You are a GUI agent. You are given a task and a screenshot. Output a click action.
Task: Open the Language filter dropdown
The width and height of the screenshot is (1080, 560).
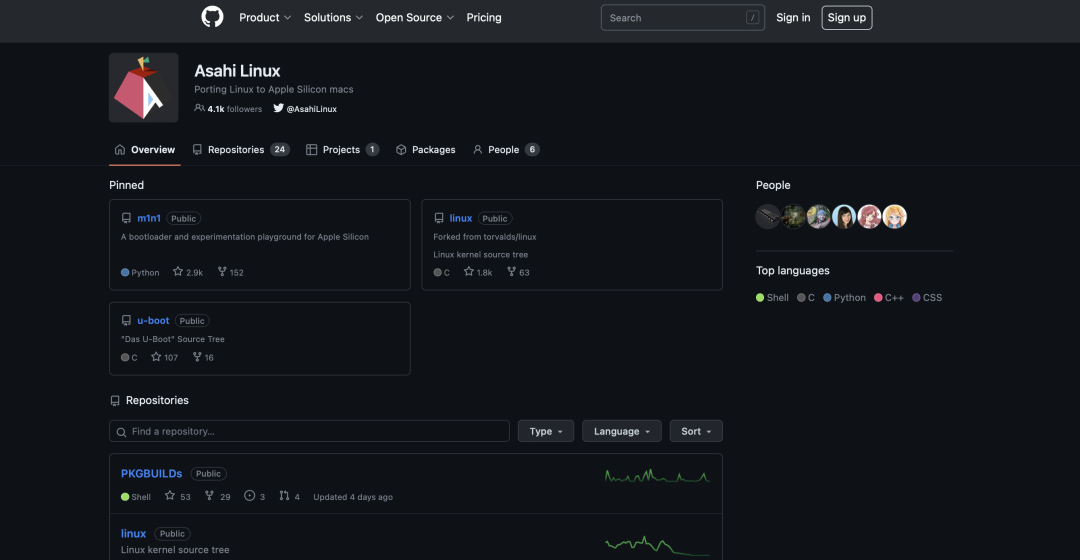(x=621, y=431)
